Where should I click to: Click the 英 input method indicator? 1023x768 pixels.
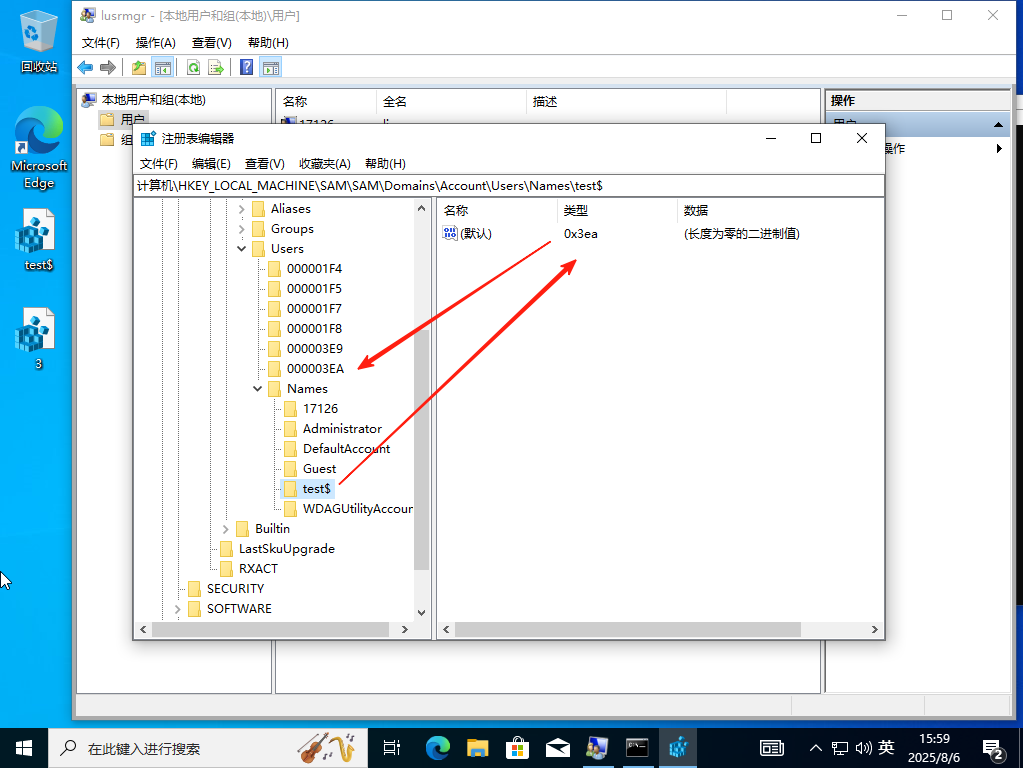[886, 748]
